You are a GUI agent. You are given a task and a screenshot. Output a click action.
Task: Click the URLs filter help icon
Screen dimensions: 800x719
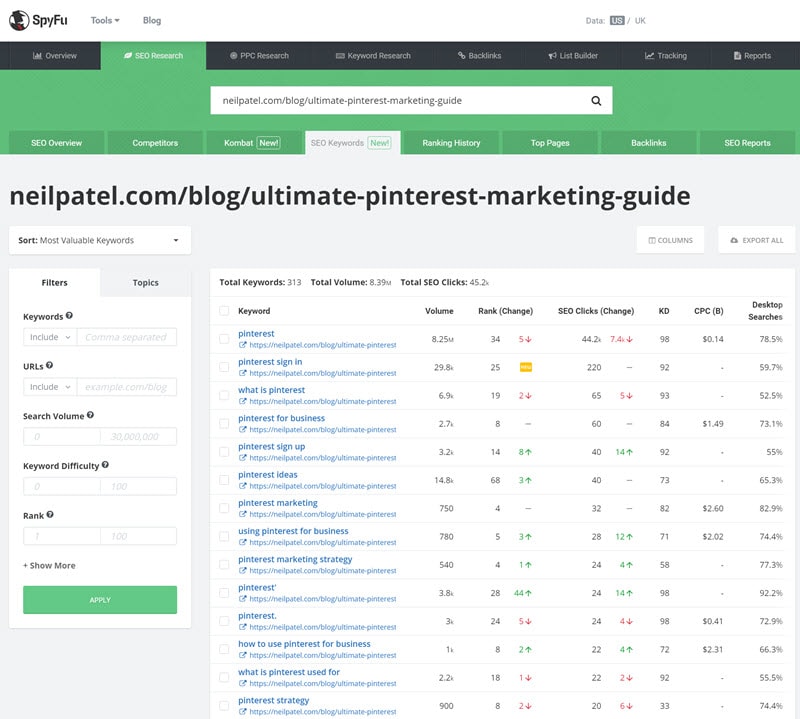[49, 365]
